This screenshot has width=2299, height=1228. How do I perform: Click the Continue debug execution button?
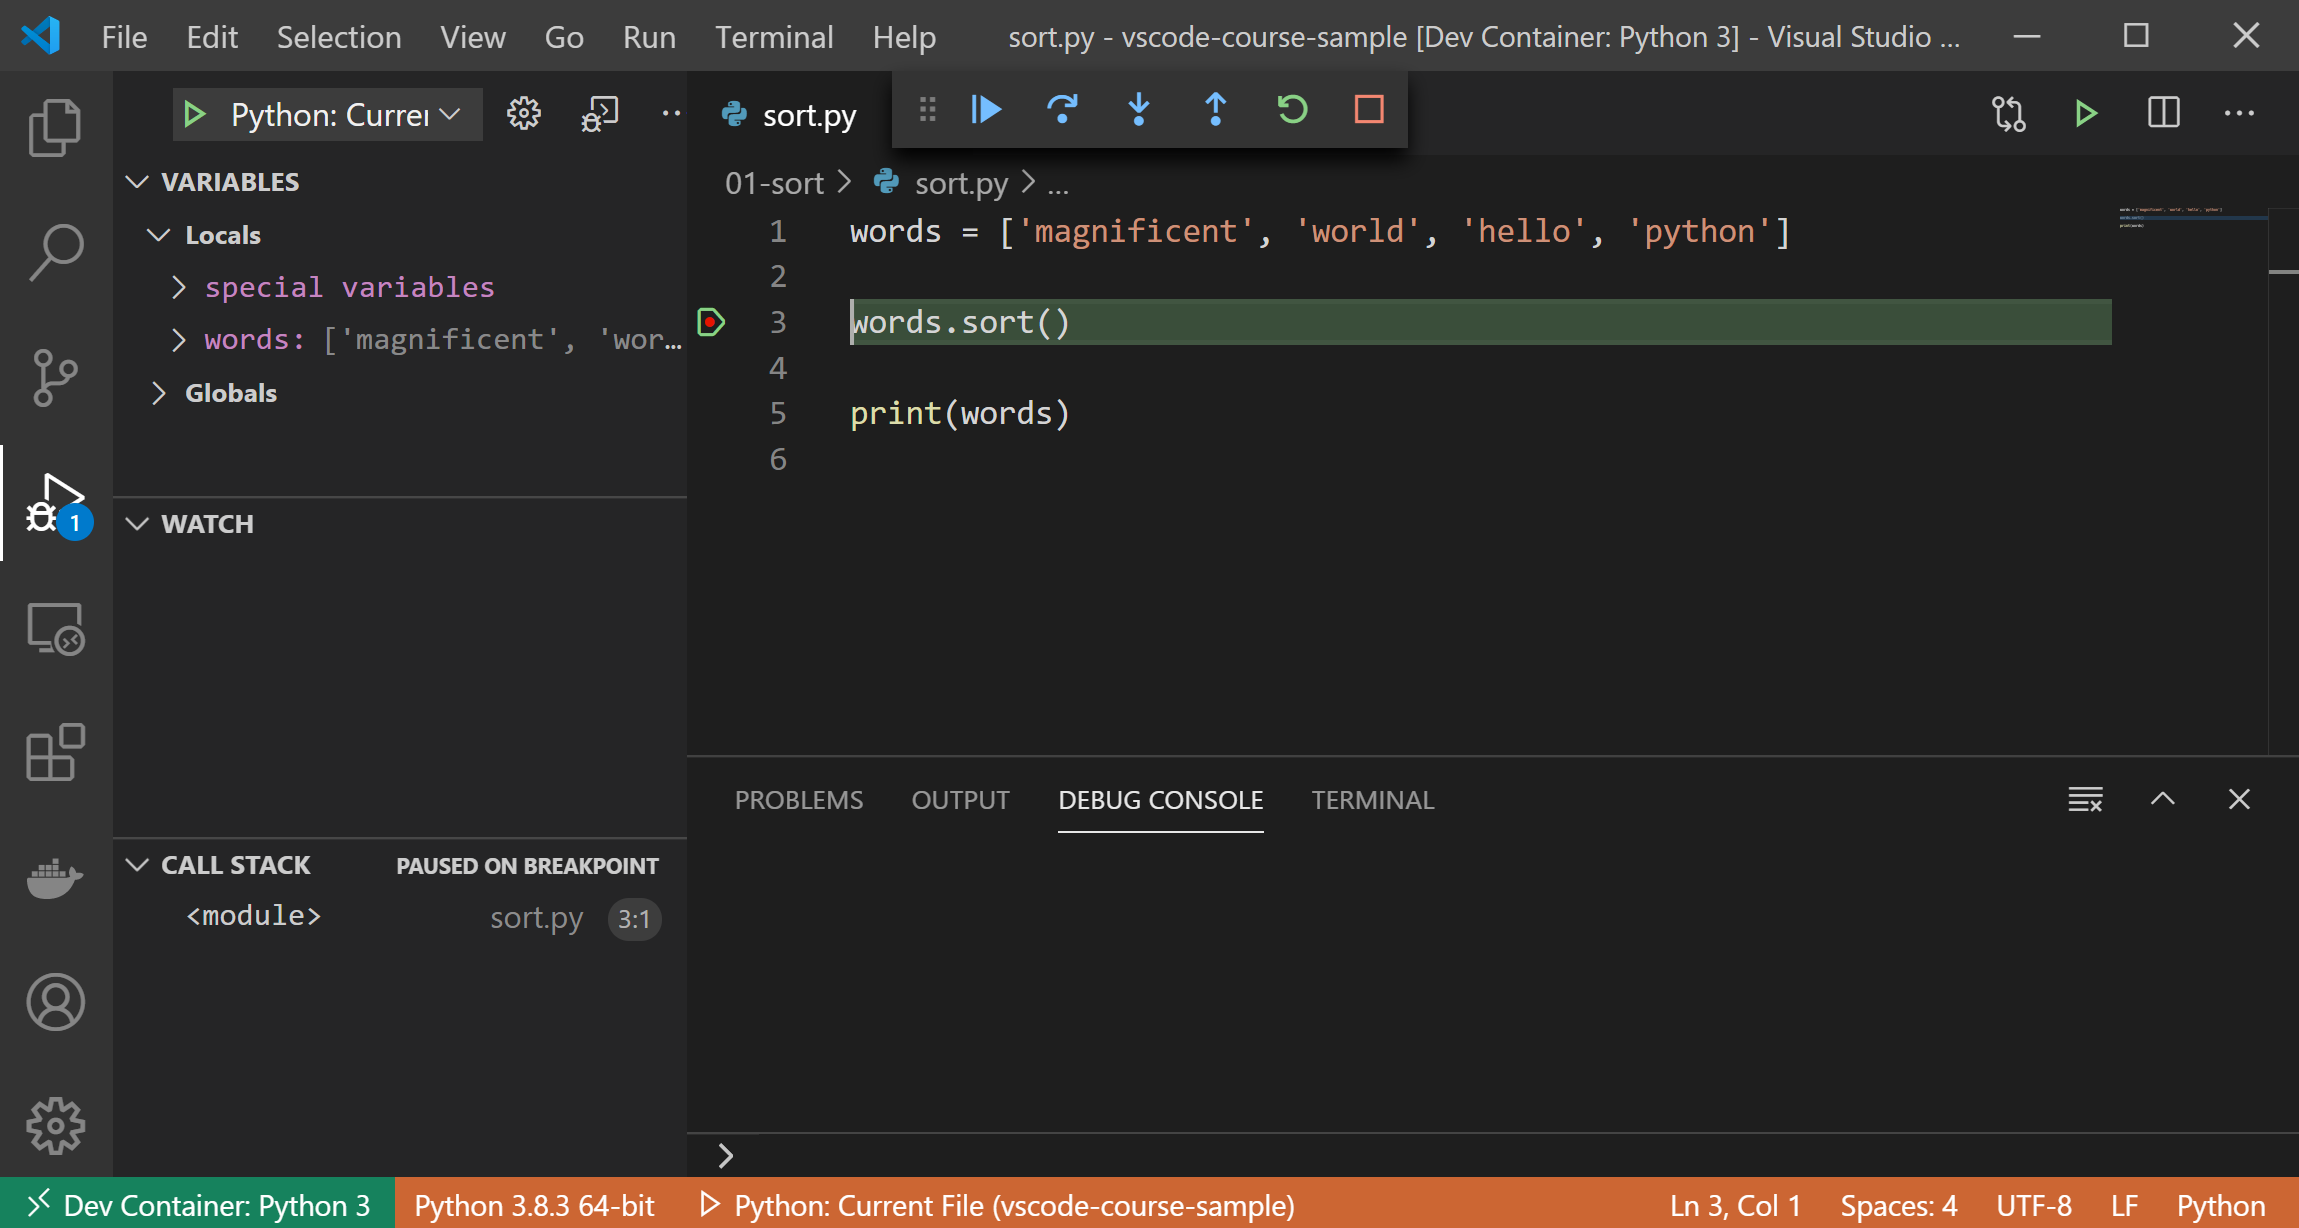click(988, 111)
